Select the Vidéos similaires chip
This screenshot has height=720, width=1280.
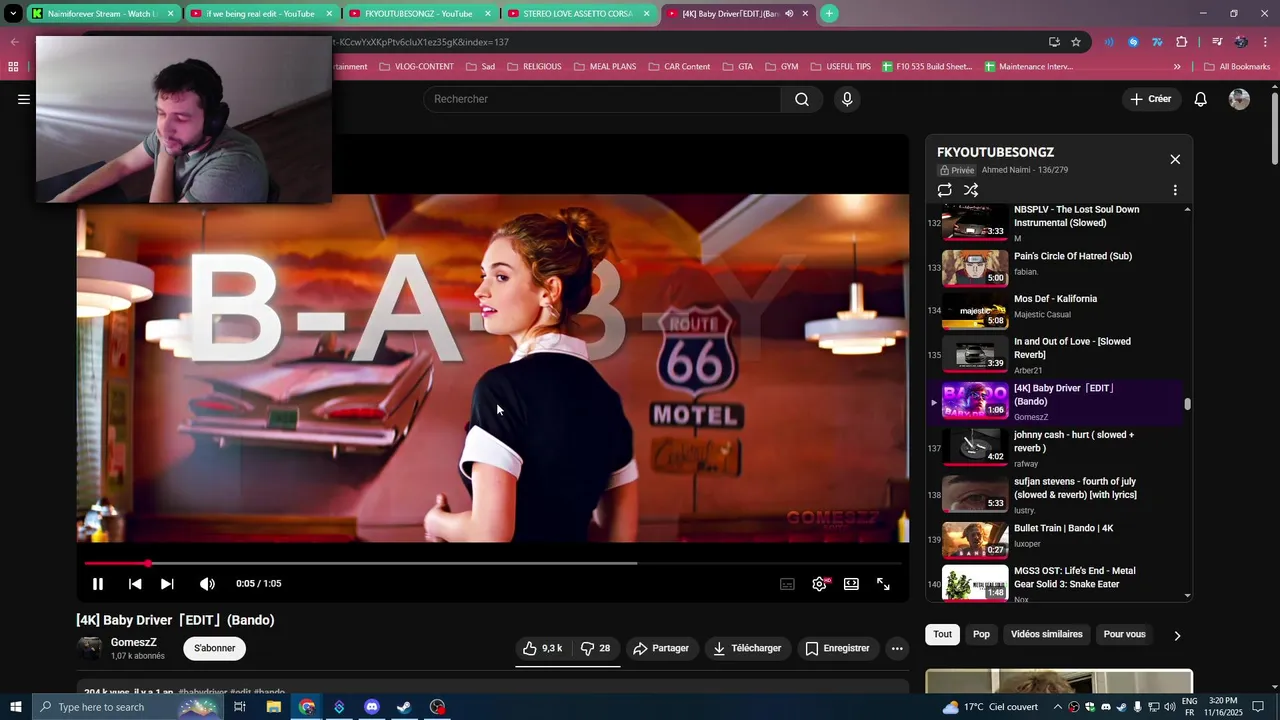click(1046, 634)
